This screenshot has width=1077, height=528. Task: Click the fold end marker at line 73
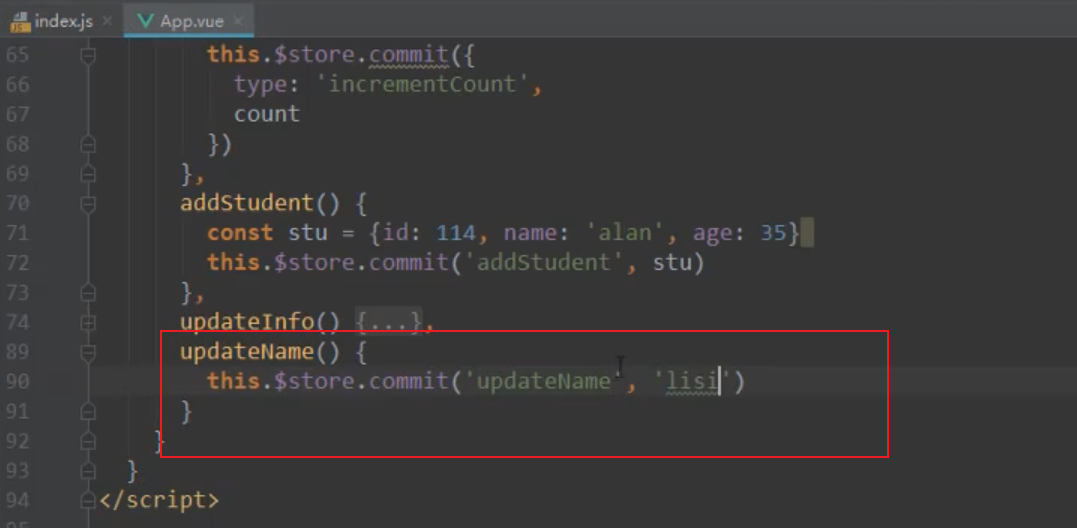pos(88,293)
